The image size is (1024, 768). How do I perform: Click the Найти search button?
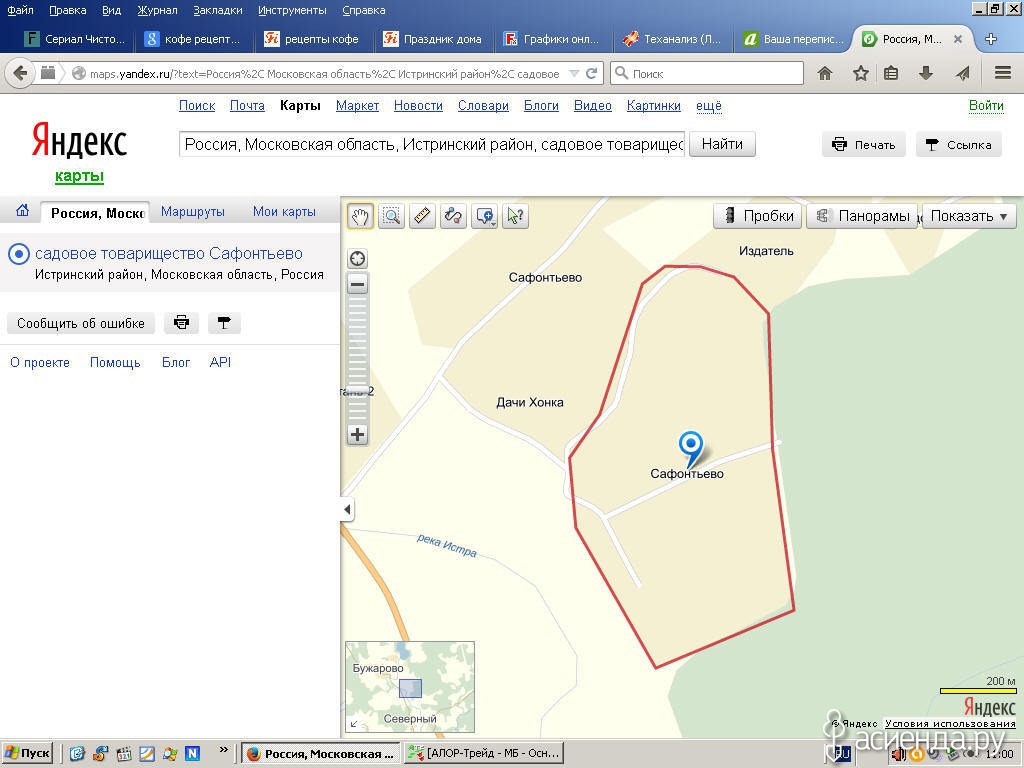(x=722, y=144)
